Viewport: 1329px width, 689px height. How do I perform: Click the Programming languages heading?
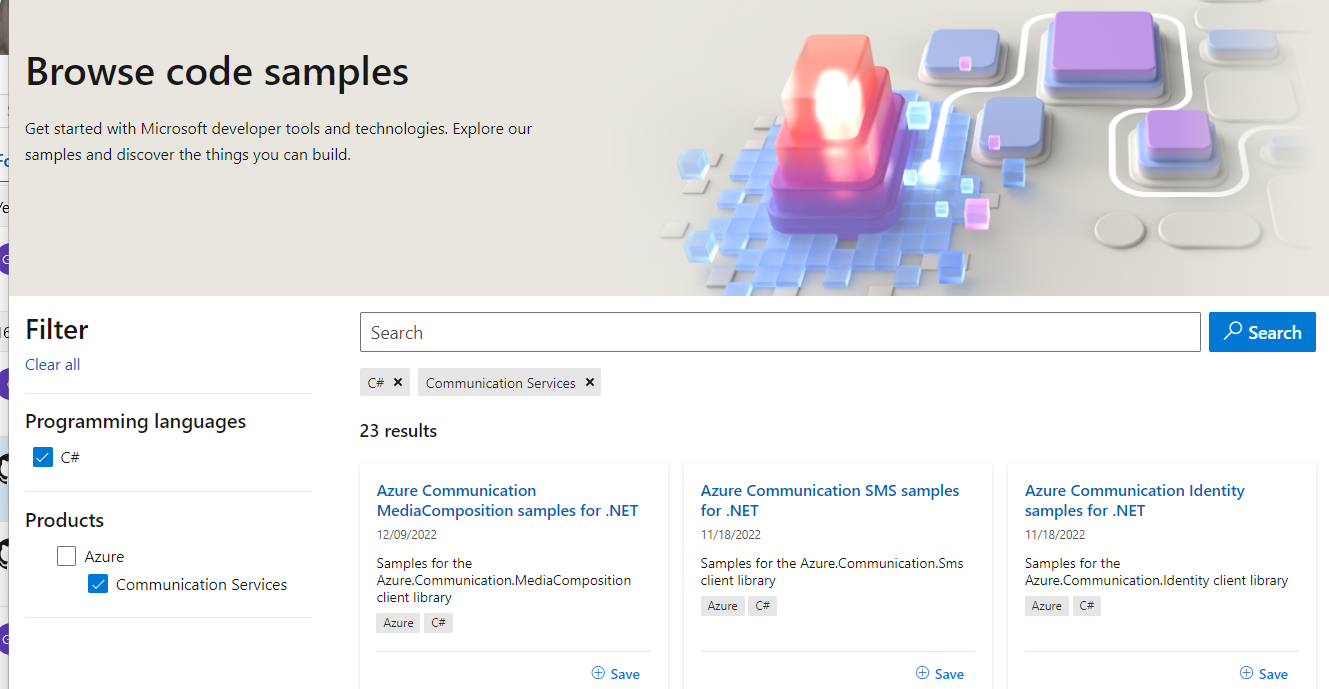pyautogui.click(x=135, y=421)
